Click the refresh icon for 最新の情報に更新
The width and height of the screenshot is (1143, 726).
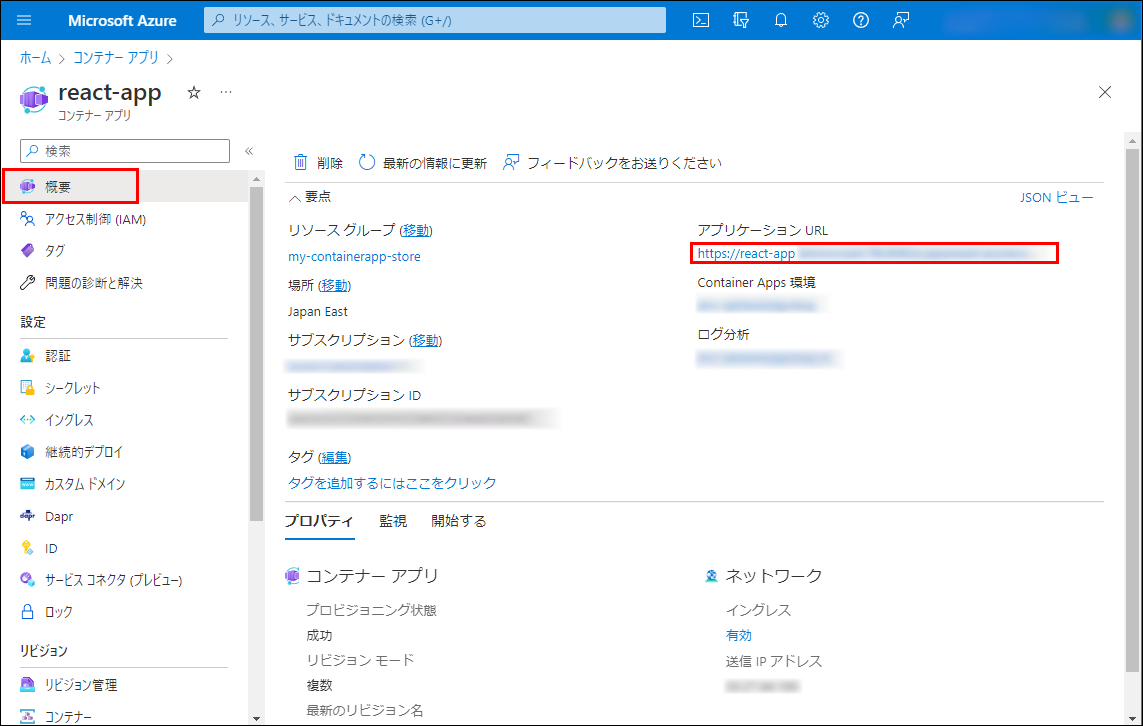[x=367, y=163]
